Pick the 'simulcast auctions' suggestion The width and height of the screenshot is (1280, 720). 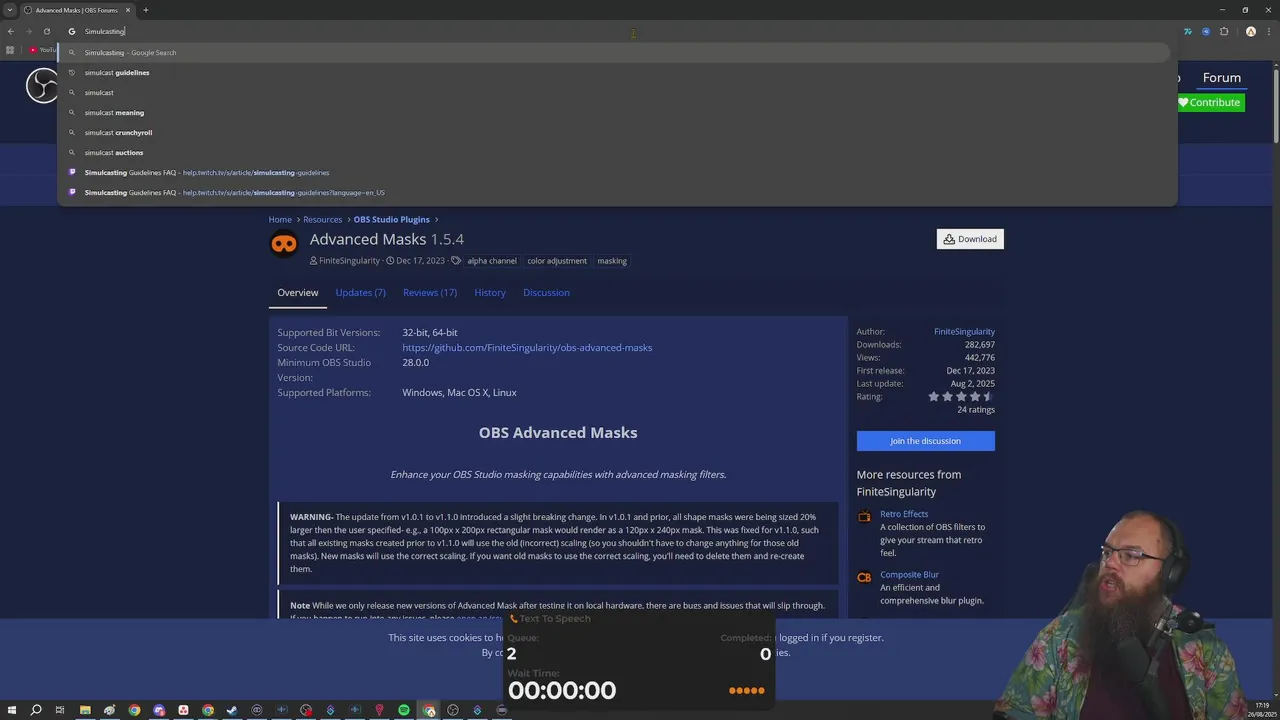(x=616, y=152)
